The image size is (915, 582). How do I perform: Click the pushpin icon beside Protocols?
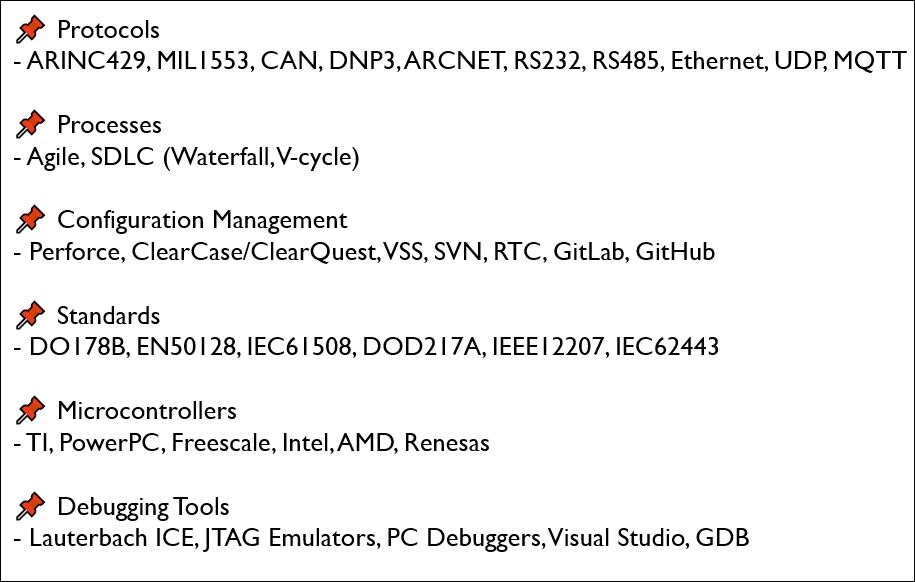[x=31, y=29]
